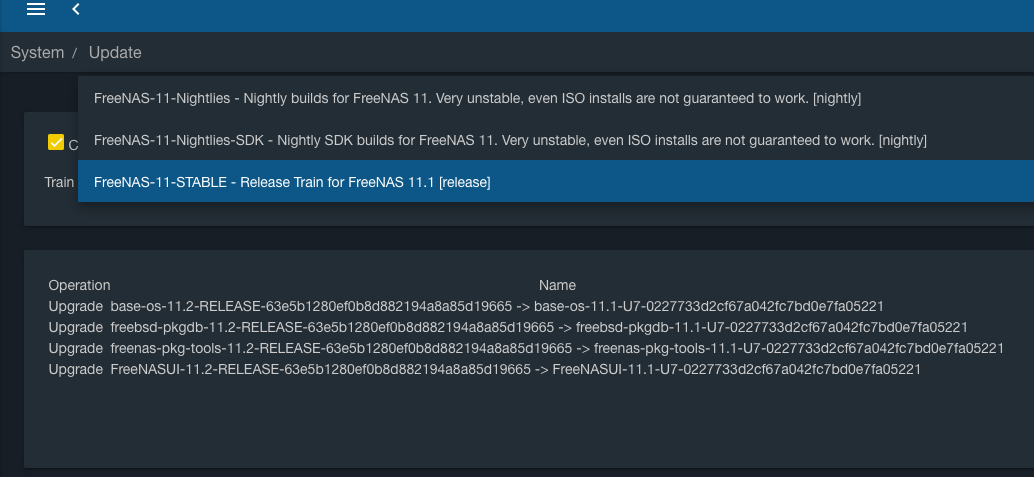1034x477 pixels.
Task: Click the base-os-11.1-U7 target version text
Action: coord(708,306)
